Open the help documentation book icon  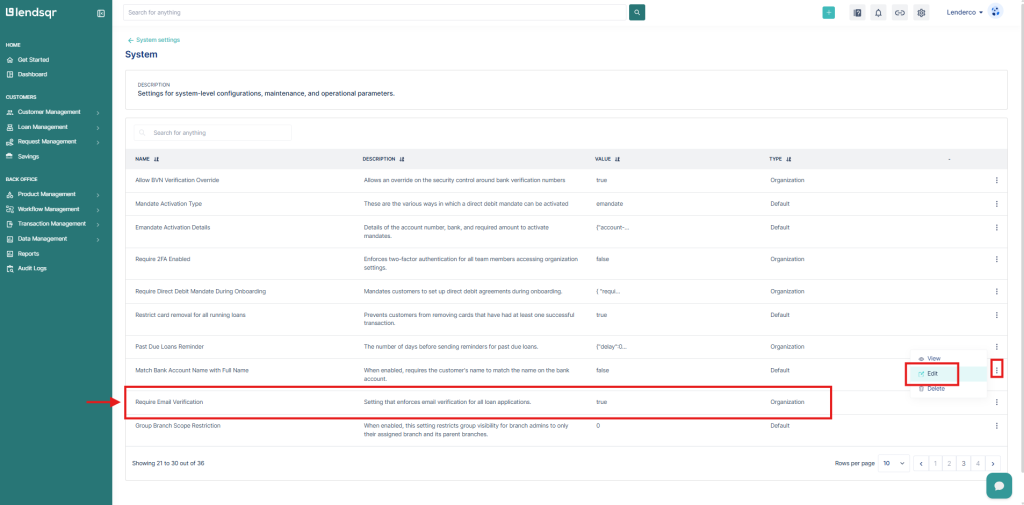point(857,13)
